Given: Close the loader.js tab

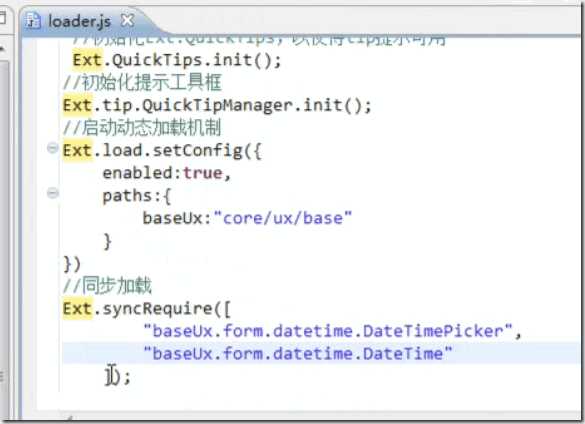Looking at the screenshot, I should (128, 21).
